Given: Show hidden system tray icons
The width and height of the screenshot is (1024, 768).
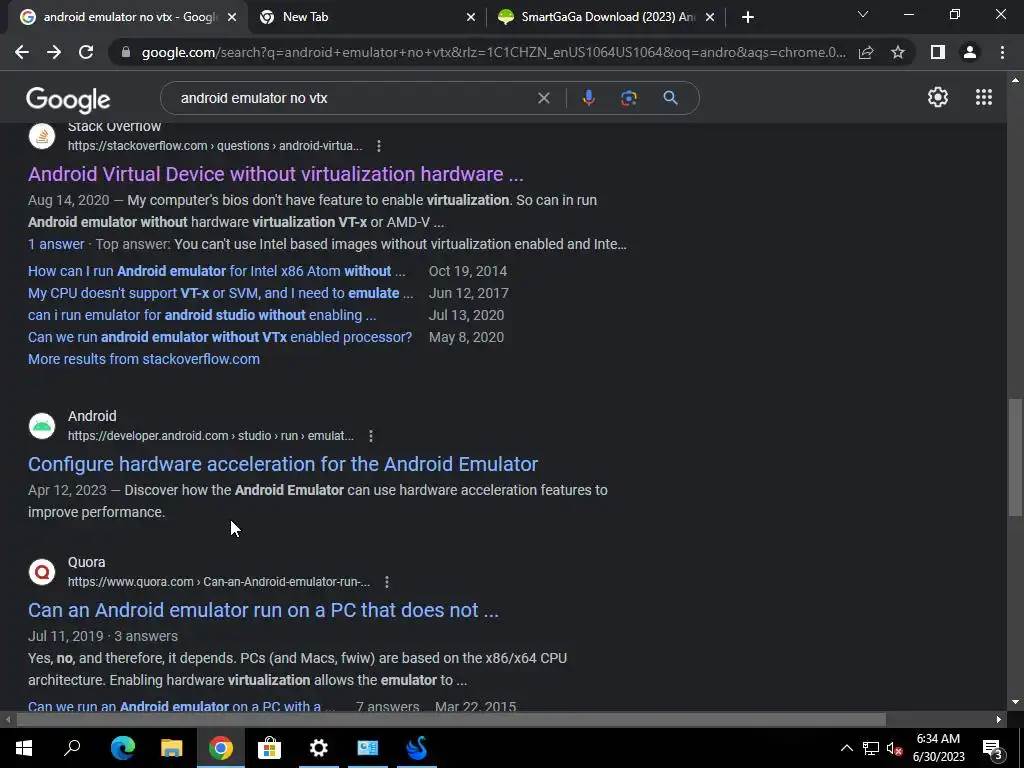Looking at the screenshot, I should (x=846, y=748).
